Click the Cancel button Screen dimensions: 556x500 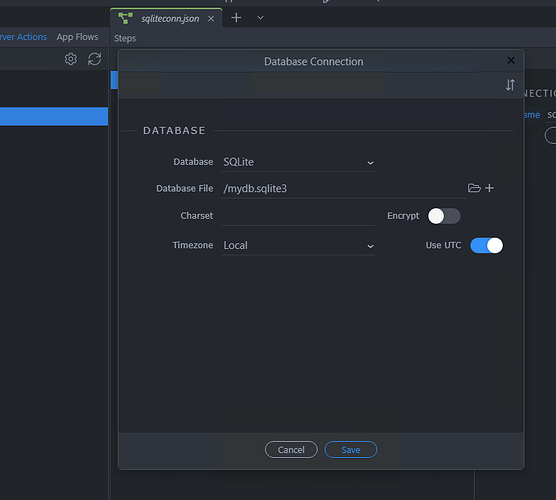(x=291, y=450)
